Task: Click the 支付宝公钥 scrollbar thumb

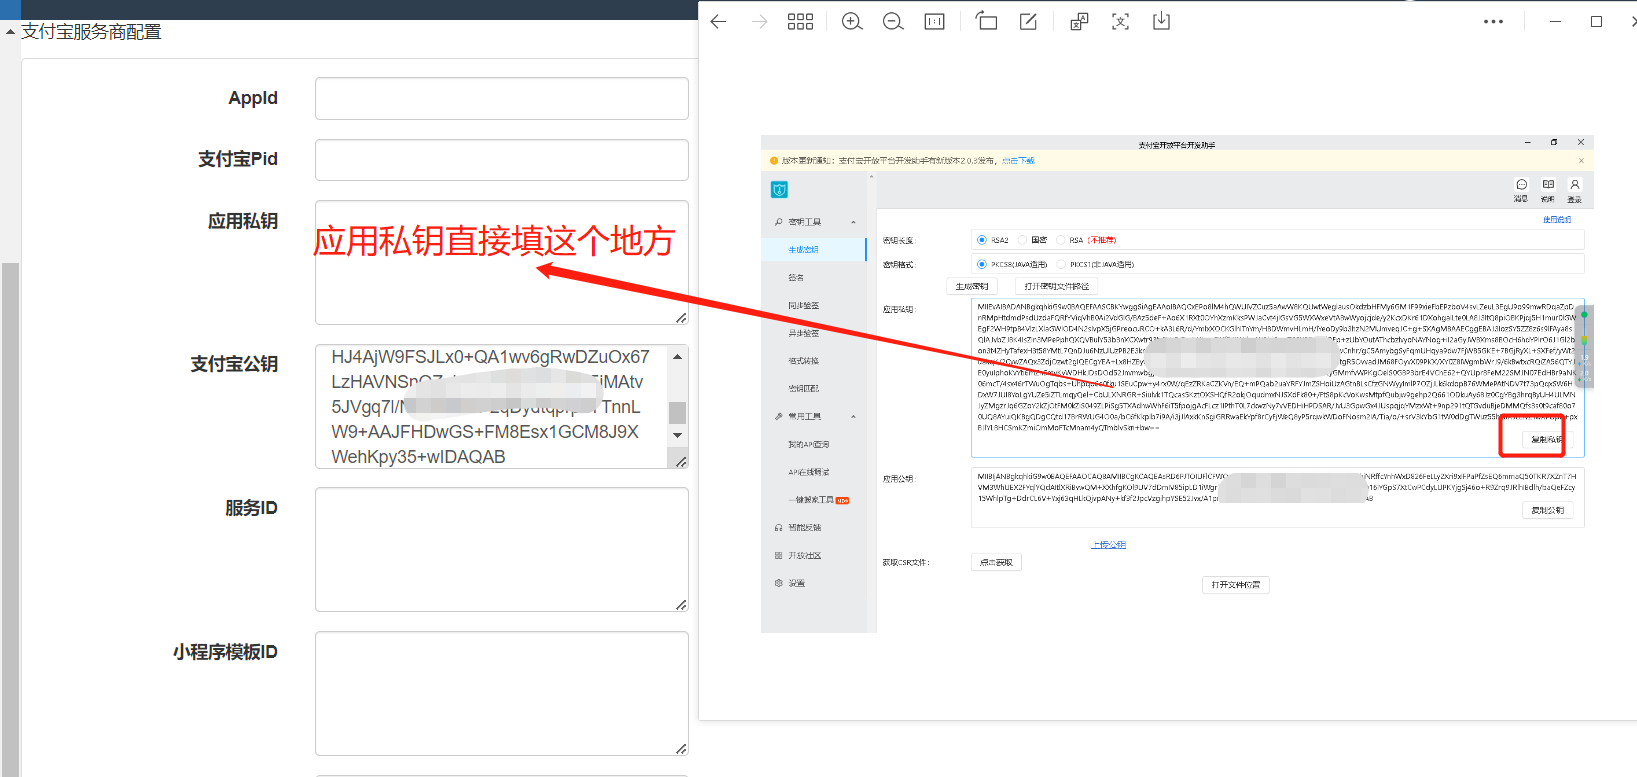Action: click(x=678, y=412)
